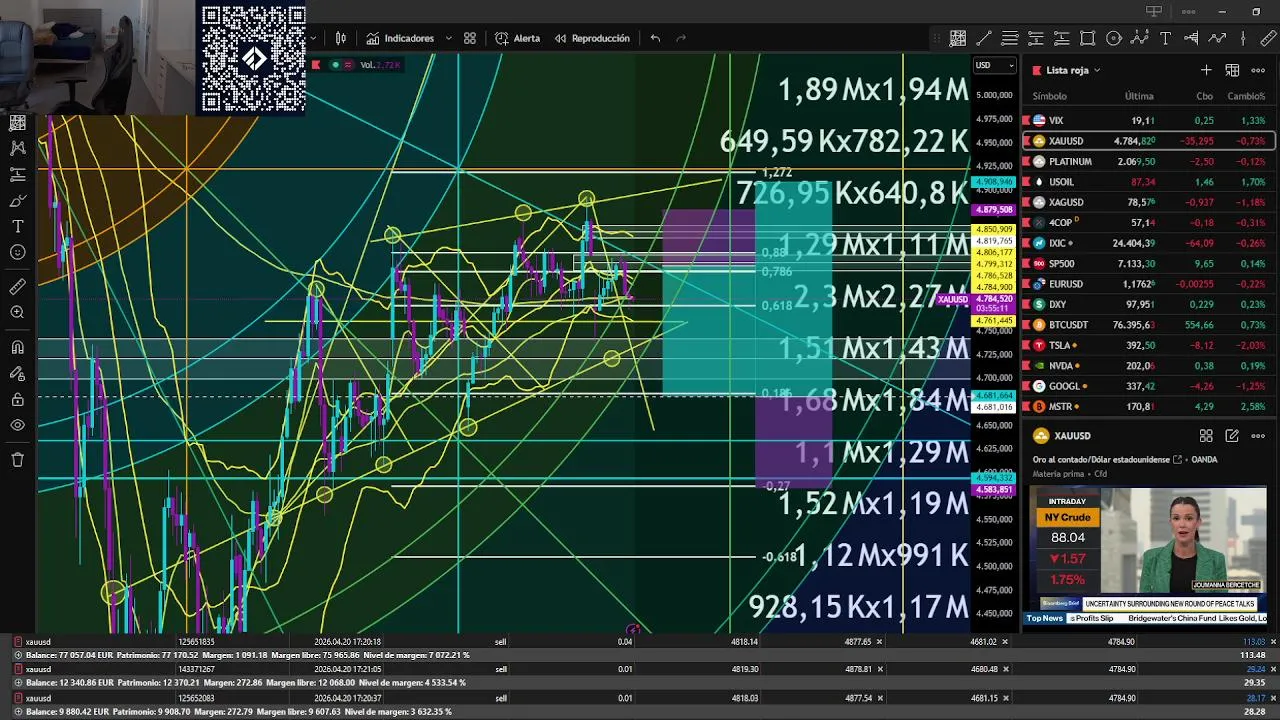The height and width of the screenshot is (720, 1280).
Task: Open grid view in XAUUSD details panel
Action: click(1206, 436)
